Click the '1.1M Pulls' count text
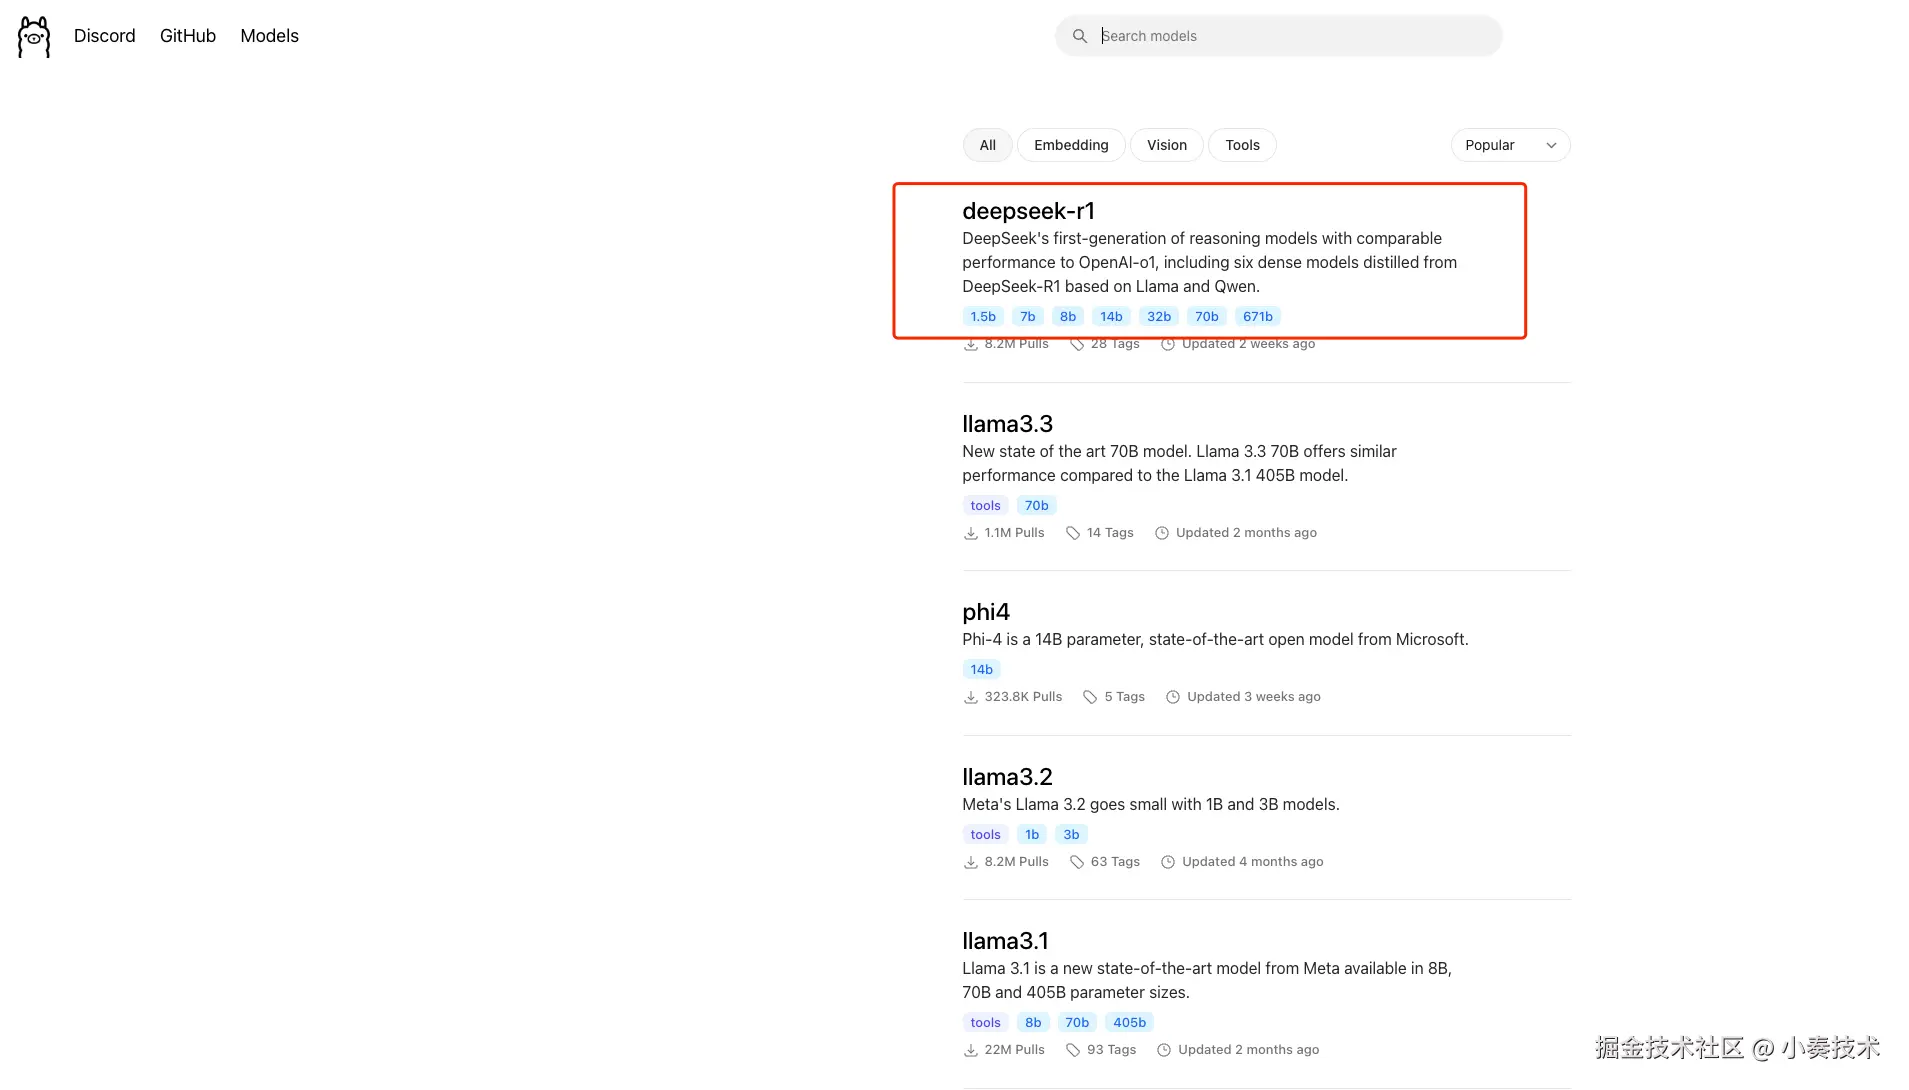Image resolution: width=1909 pixels, height=1090 pixels. [1014, 533]
